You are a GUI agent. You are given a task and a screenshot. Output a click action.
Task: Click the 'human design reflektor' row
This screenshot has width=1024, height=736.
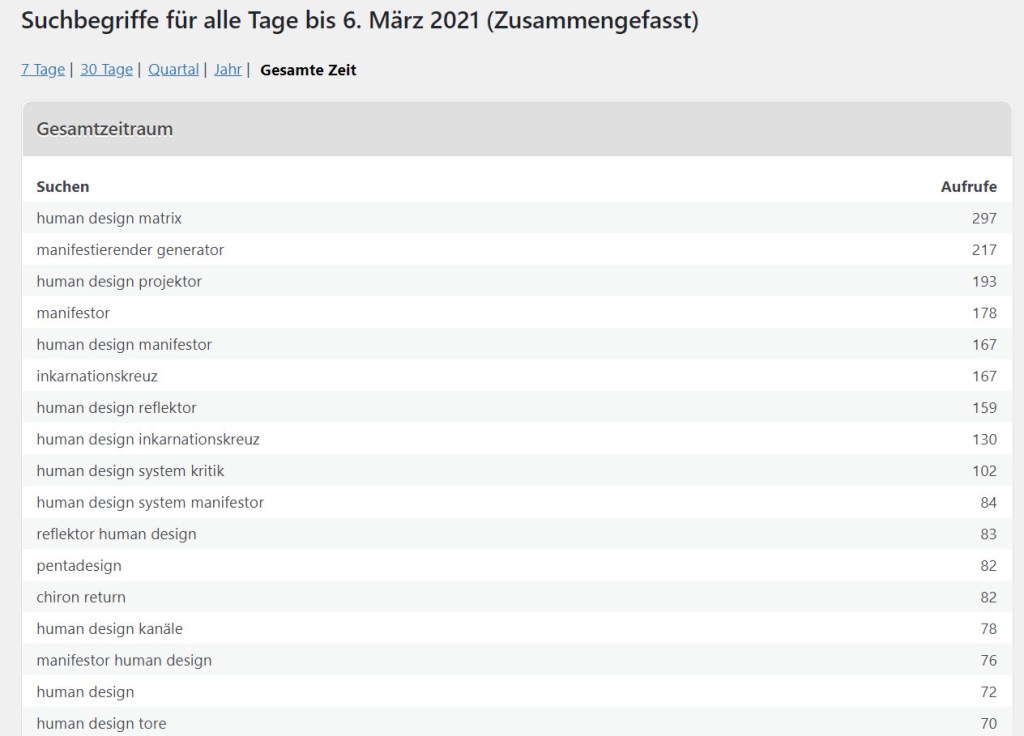click(x=116, y=408)
